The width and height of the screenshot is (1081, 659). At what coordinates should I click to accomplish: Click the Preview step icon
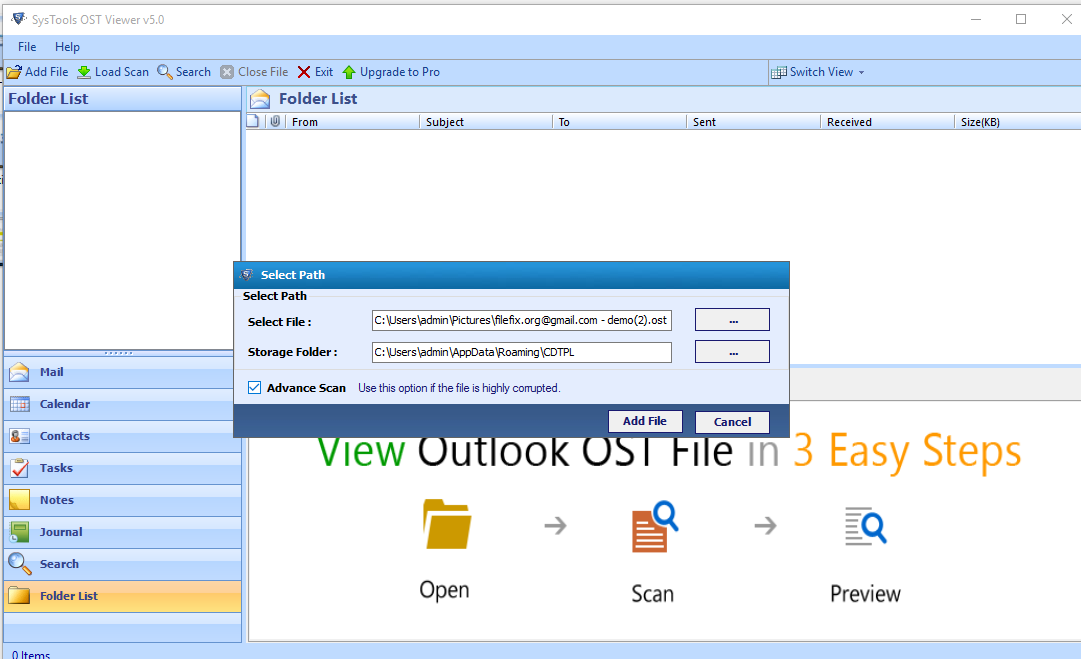865,526
